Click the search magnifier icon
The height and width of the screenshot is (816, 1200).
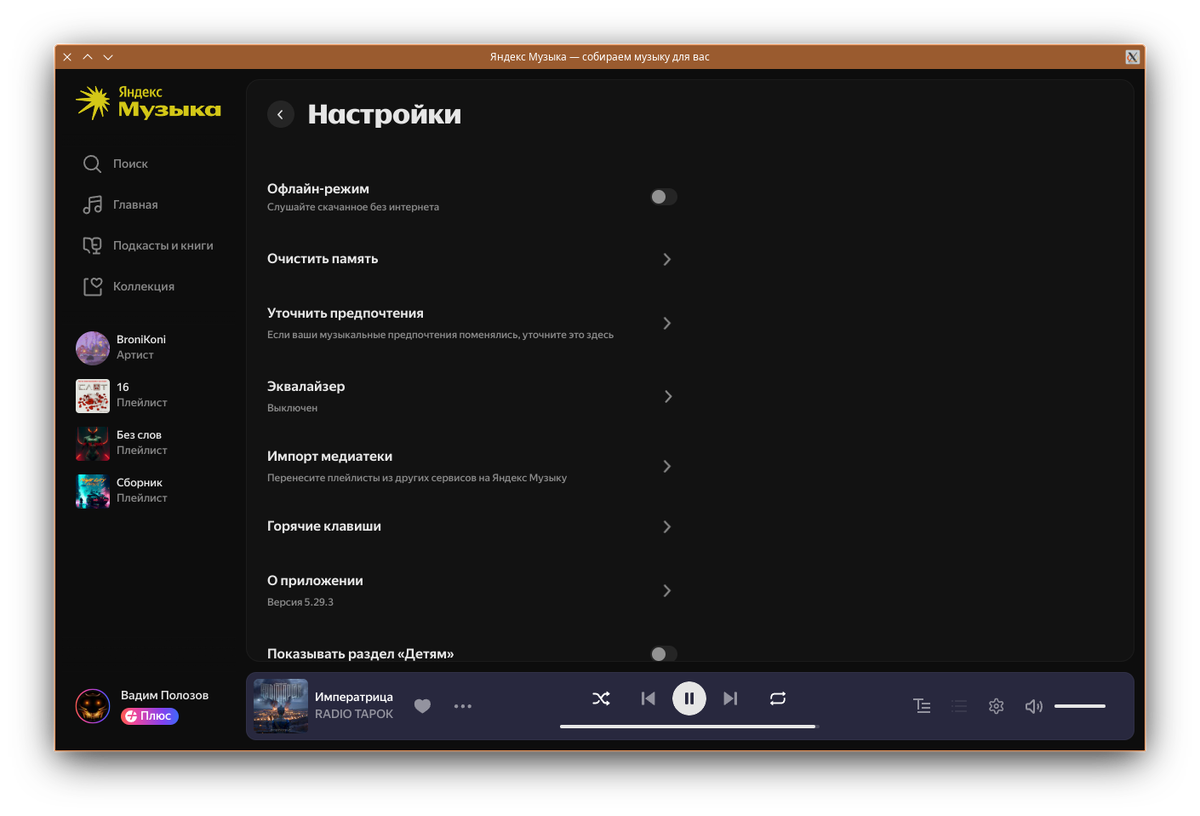pyautogui.click(x=92, y=164)
